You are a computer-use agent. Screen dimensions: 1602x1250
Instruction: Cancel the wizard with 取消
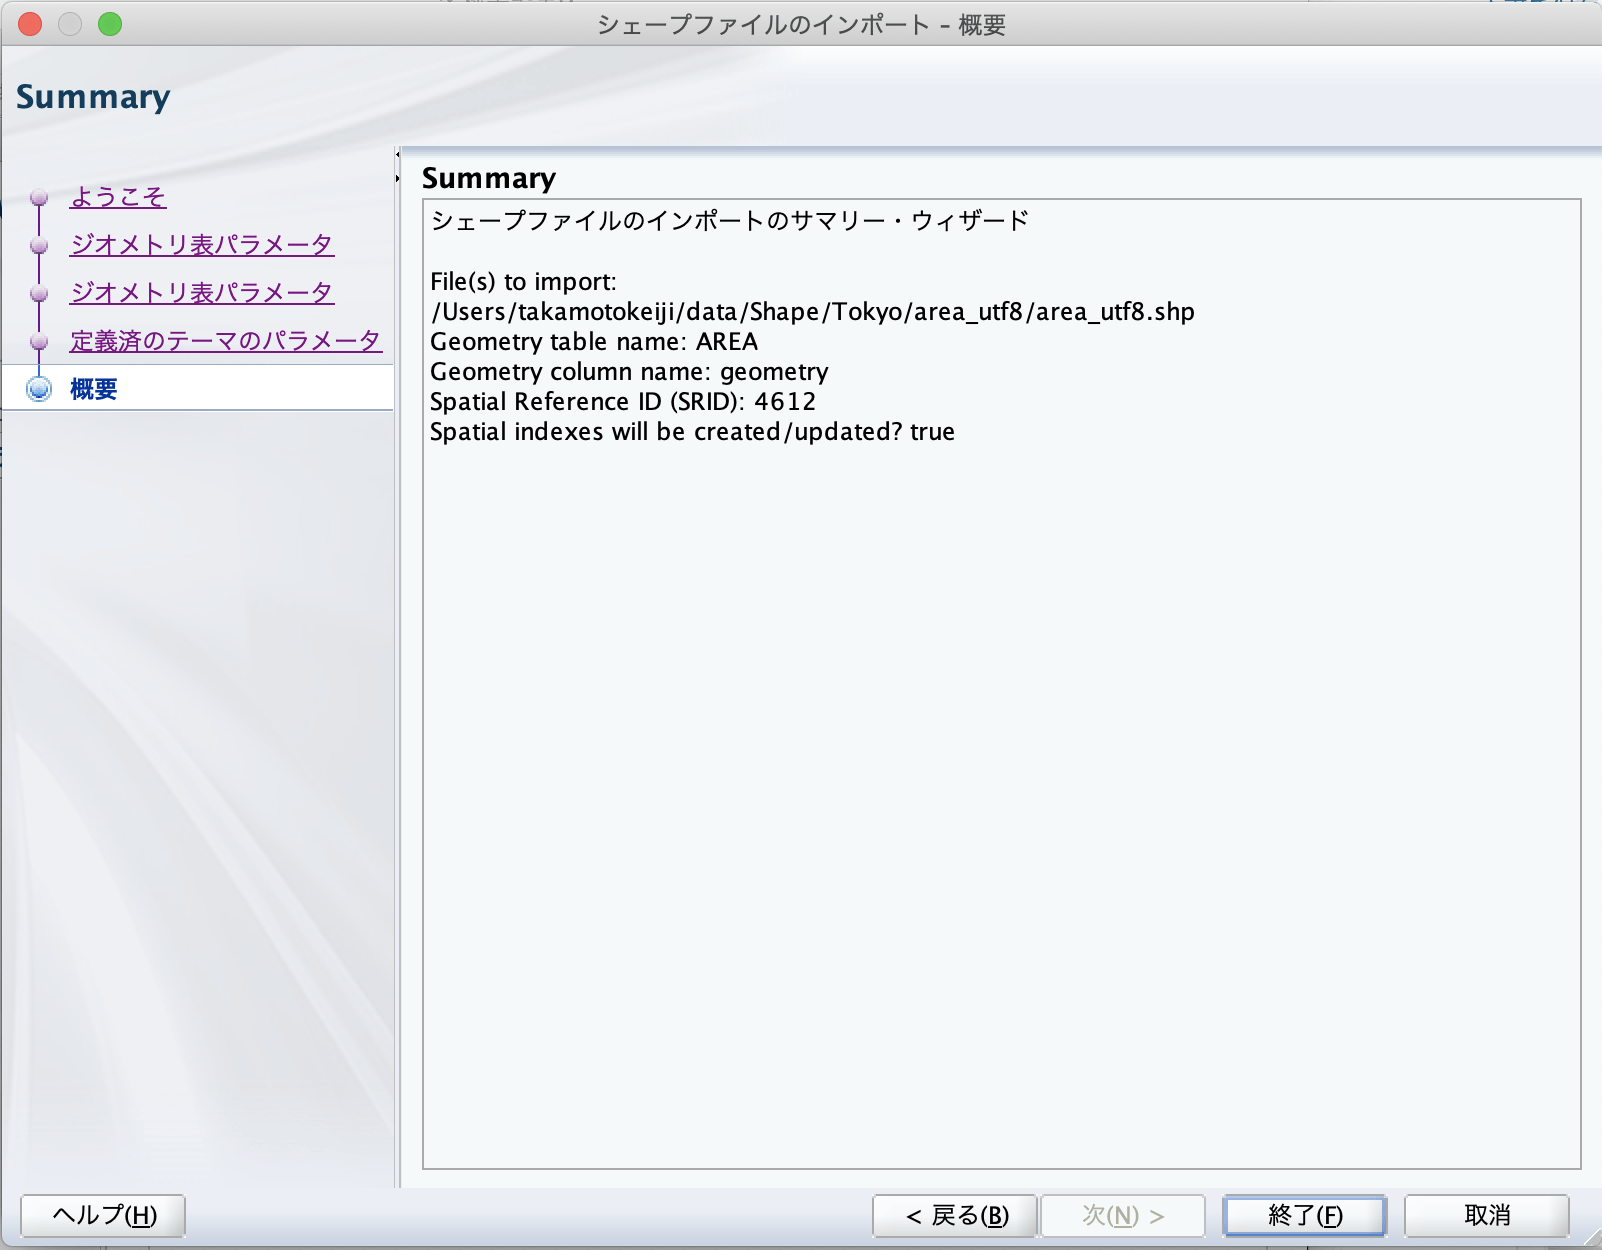[x=1487, y=1215]
